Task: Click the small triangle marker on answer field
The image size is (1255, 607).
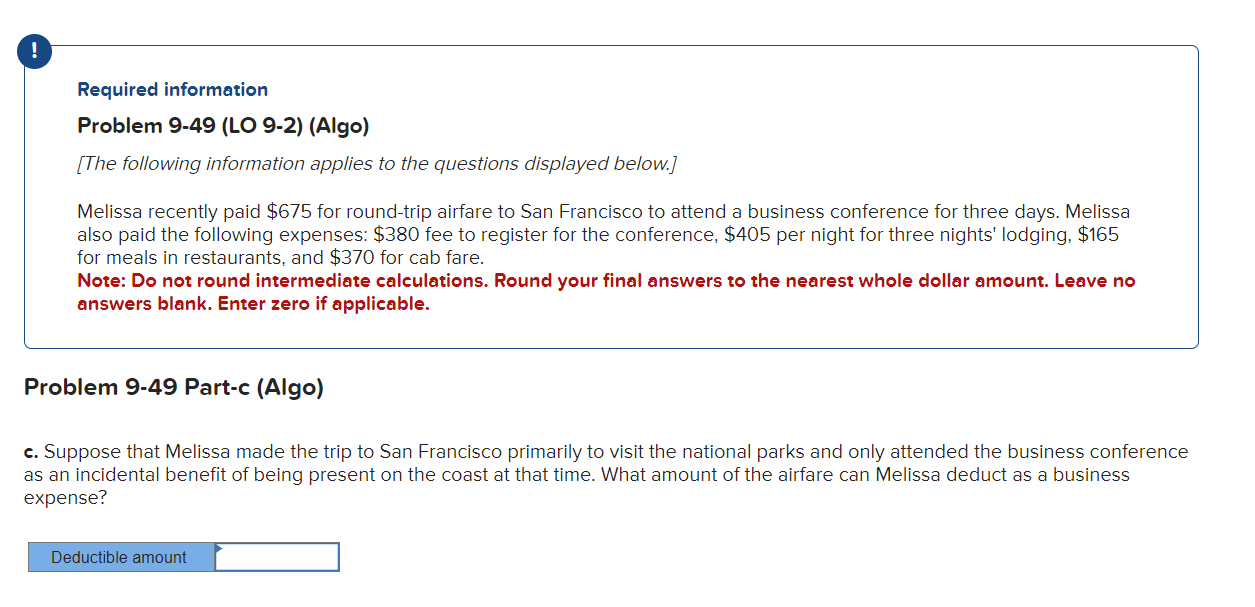Action: tap(219, 547)
